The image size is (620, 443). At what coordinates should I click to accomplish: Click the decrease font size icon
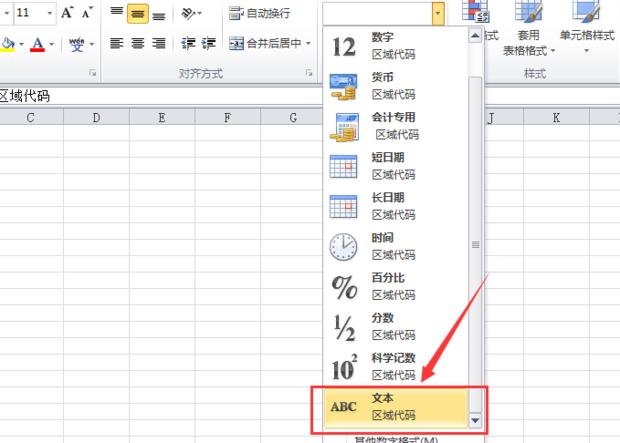87,13
